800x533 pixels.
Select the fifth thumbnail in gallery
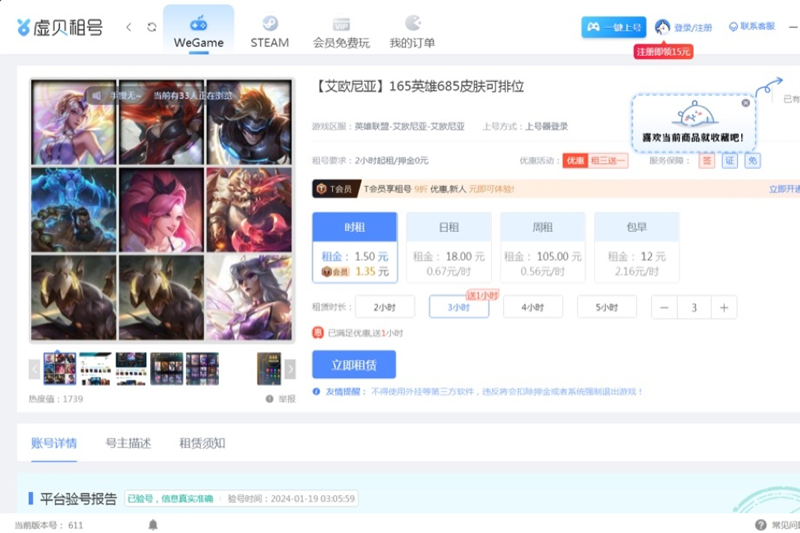(203, 368)
